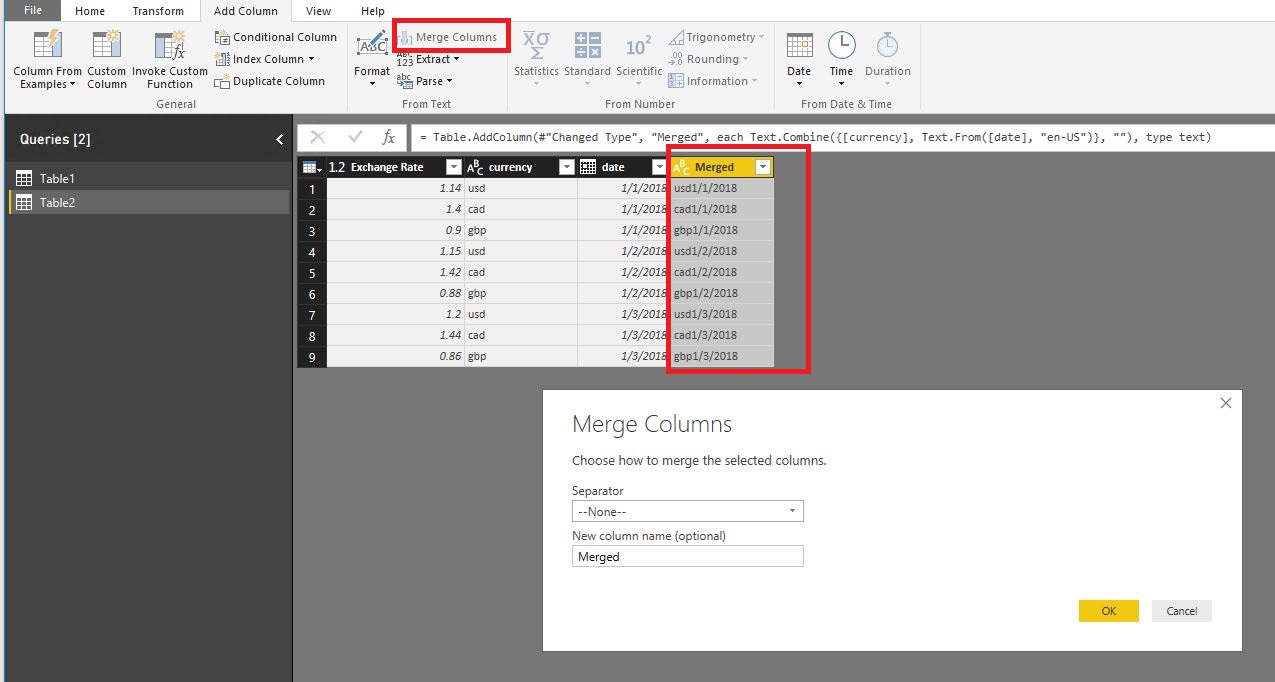
Task: Open the Scientific operations
Action: coord(639,59)
